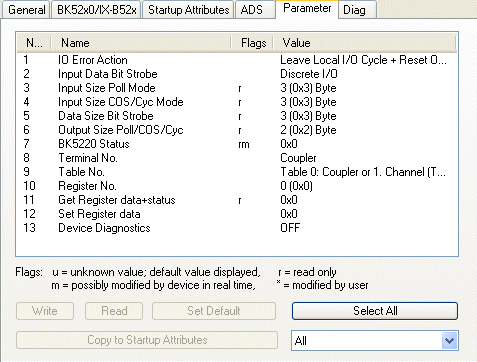The width and height of the screenshot is (477, 362).
Task: Click the N... column header
Action: pos(34,43)
